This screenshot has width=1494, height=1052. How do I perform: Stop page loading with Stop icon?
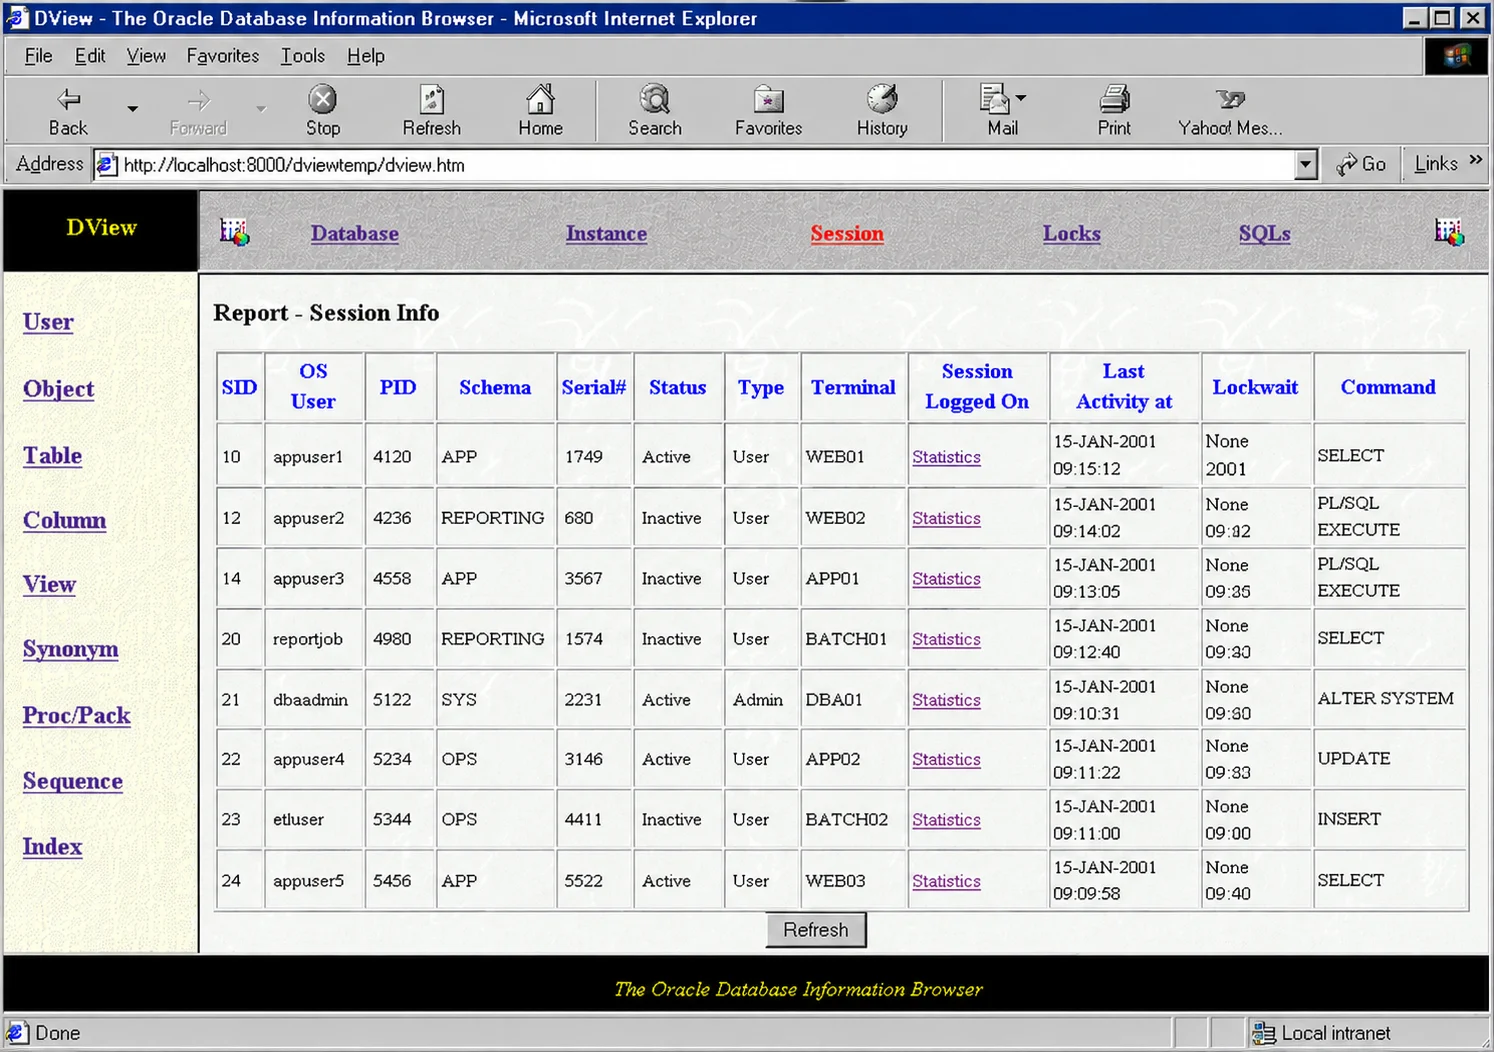[x=322, y=111]
